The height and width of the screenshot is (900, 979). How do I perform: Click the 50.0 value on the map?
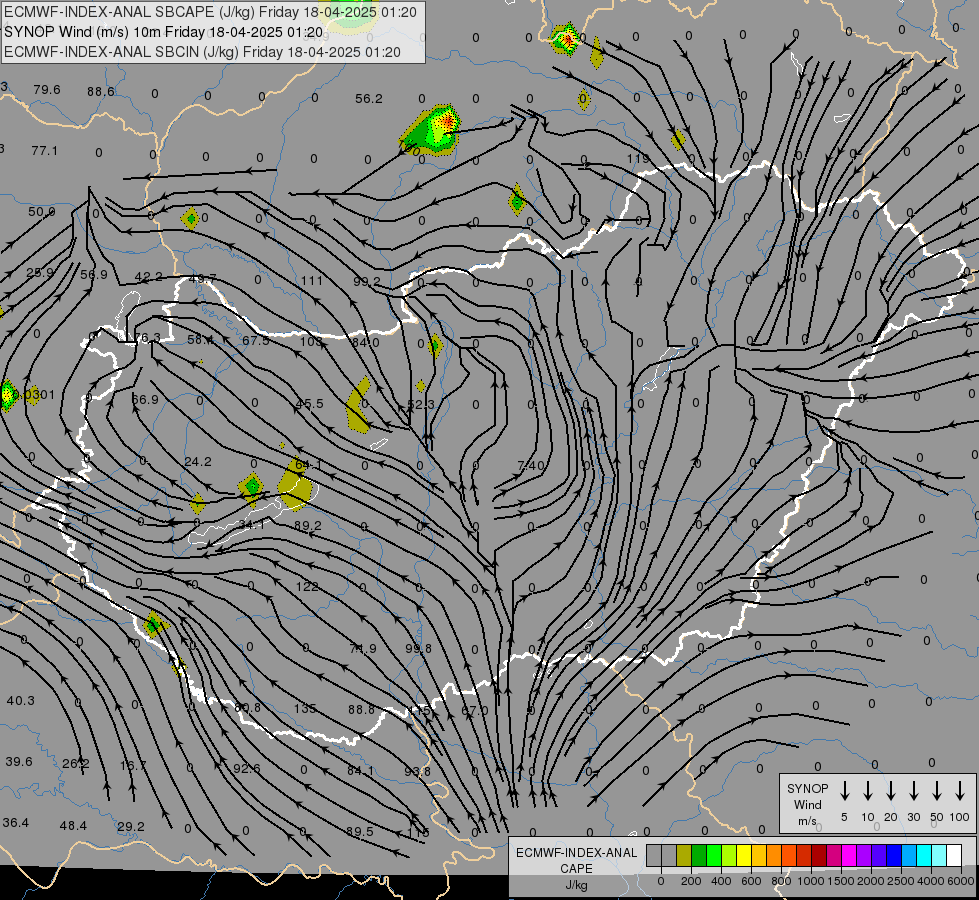click(x=41, y=212)
